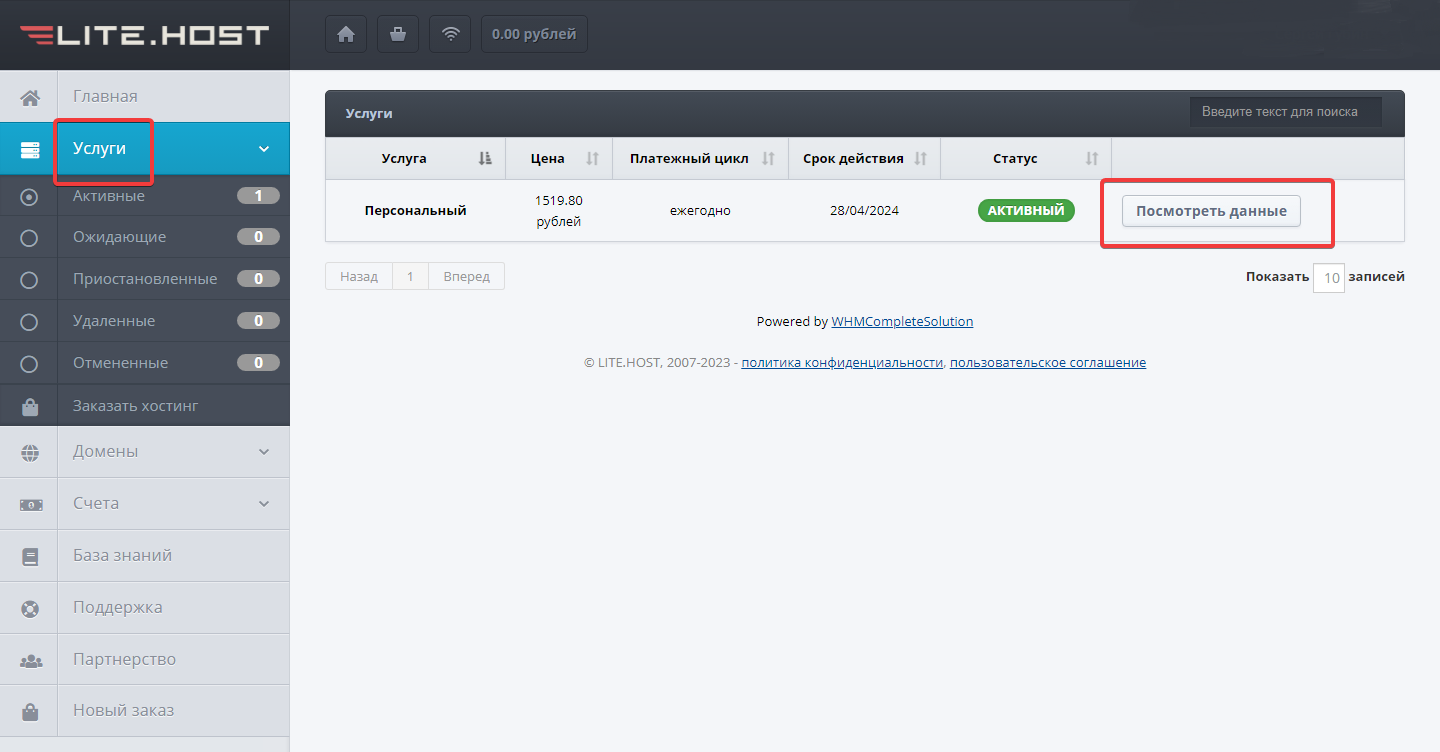
Task: Go to Главная in sidebar
Action: [145, 96]
